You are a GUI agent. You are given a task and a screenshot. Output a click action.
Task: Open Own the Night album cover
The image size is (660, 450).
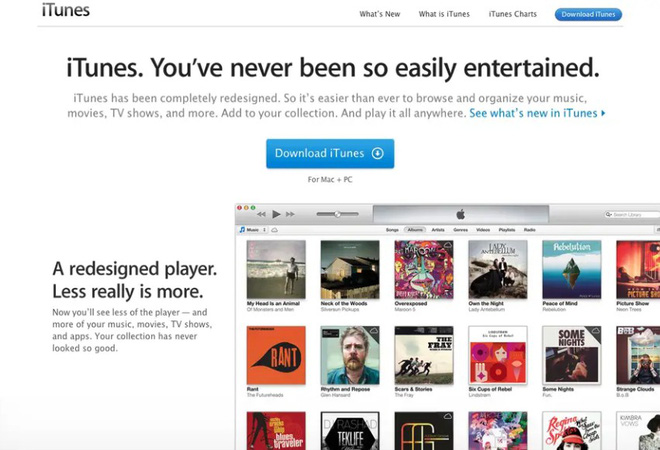[x=498, y=269]
